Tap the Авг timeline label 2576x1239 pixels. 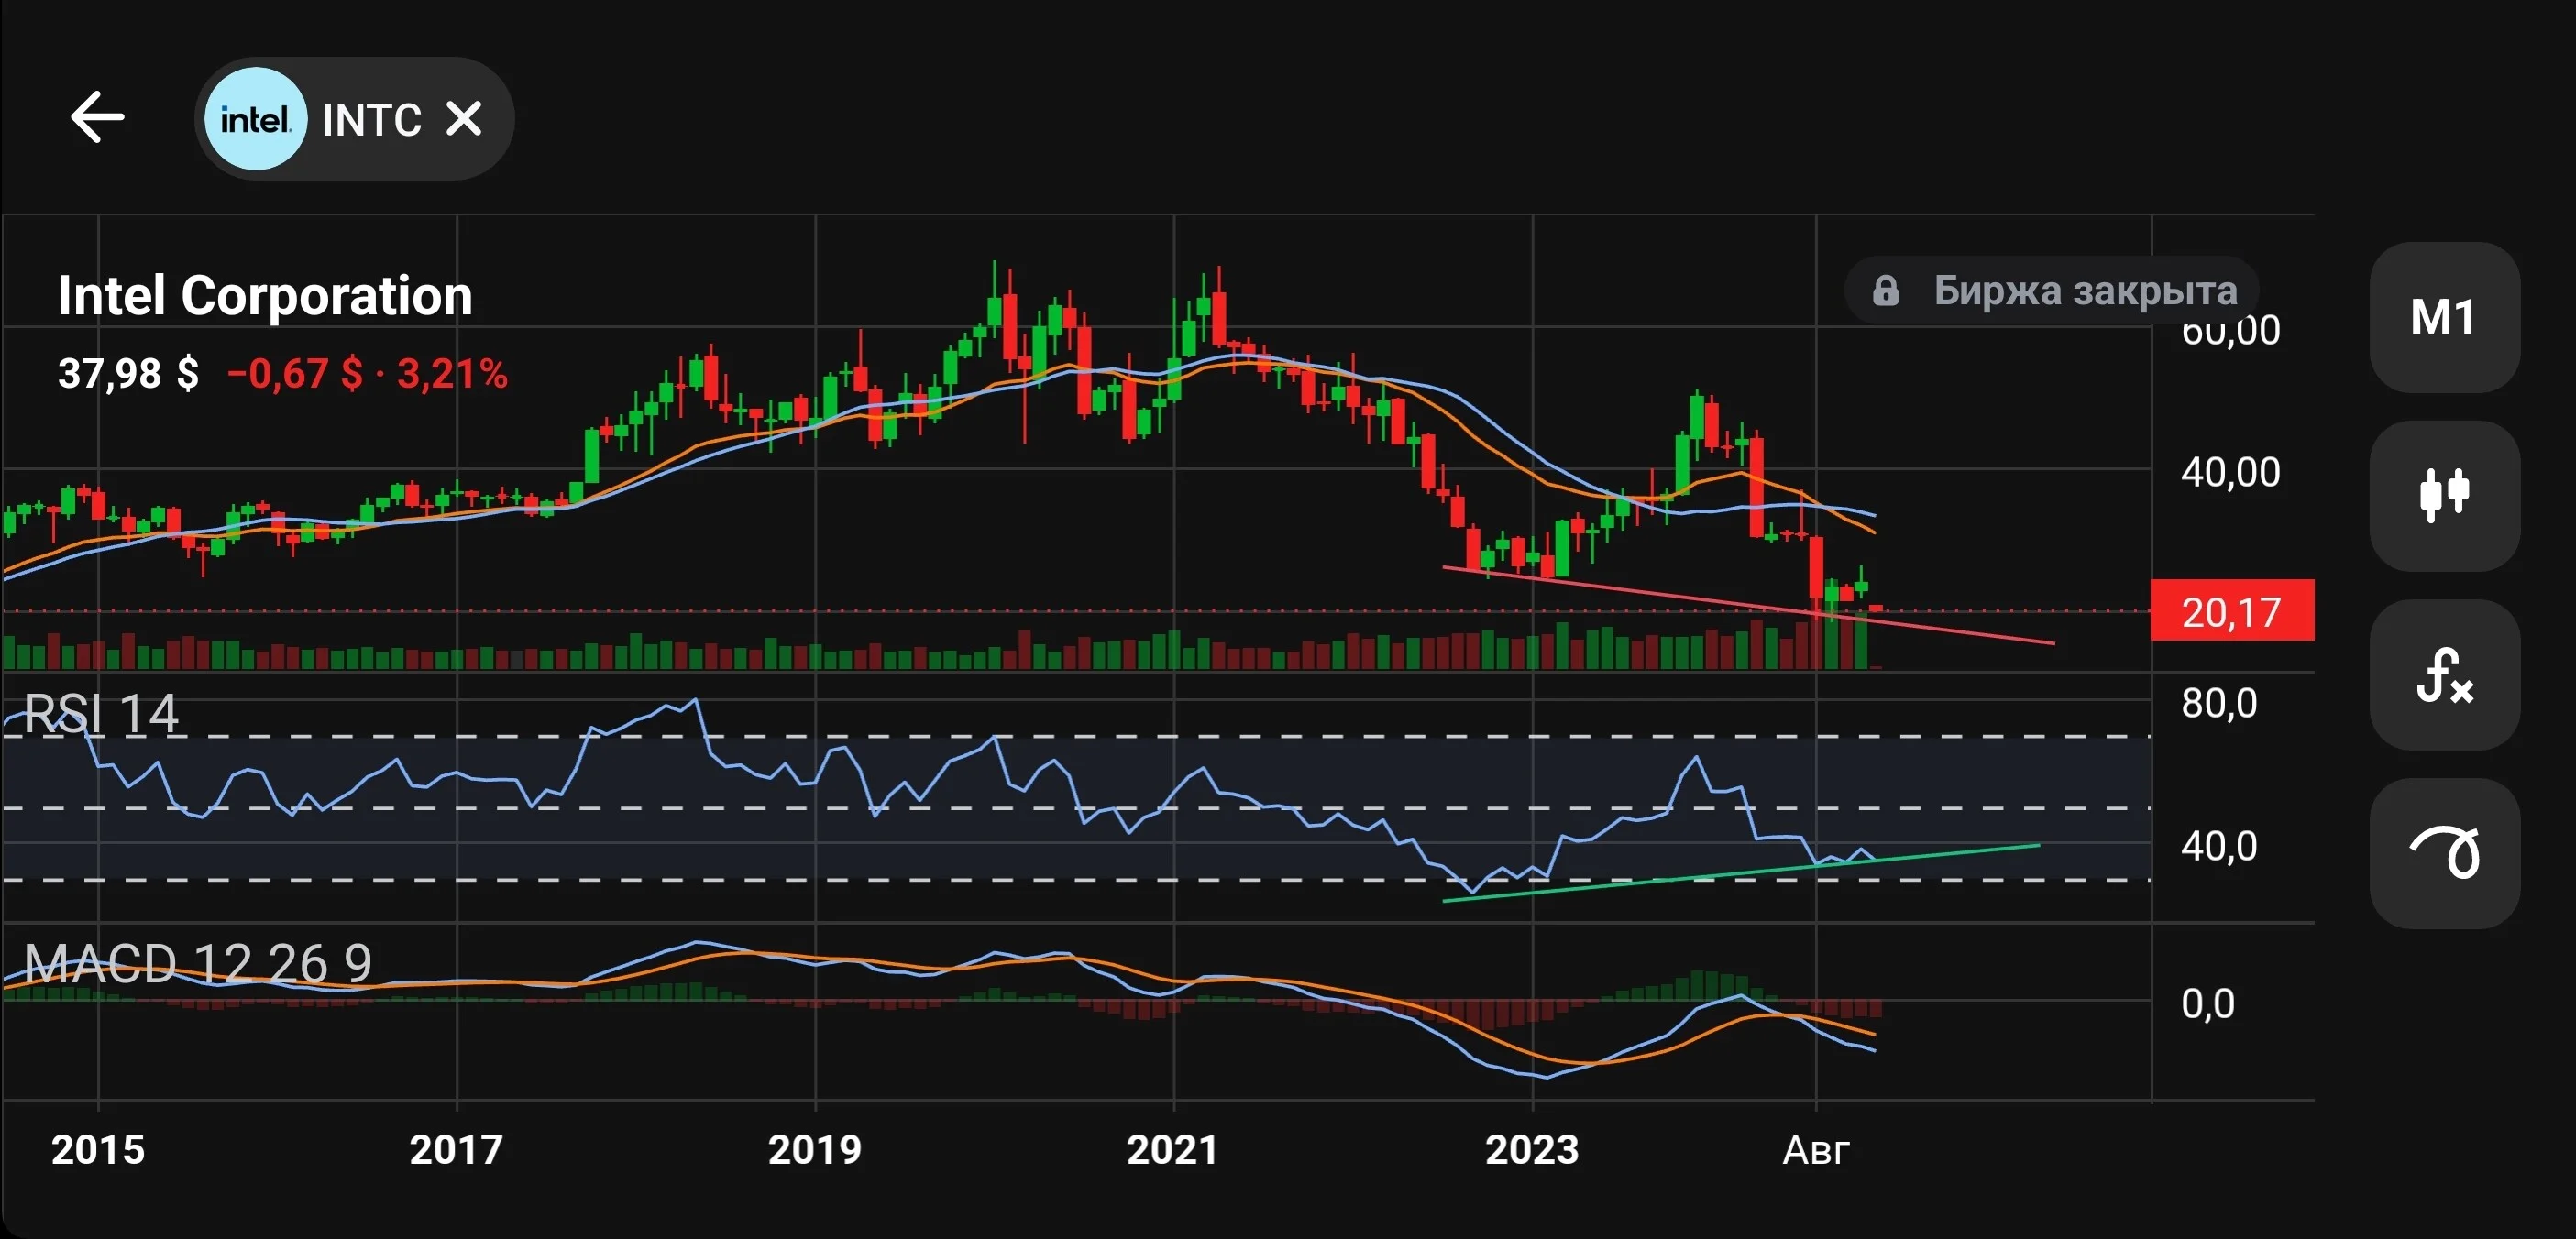click(1816, 1151)
